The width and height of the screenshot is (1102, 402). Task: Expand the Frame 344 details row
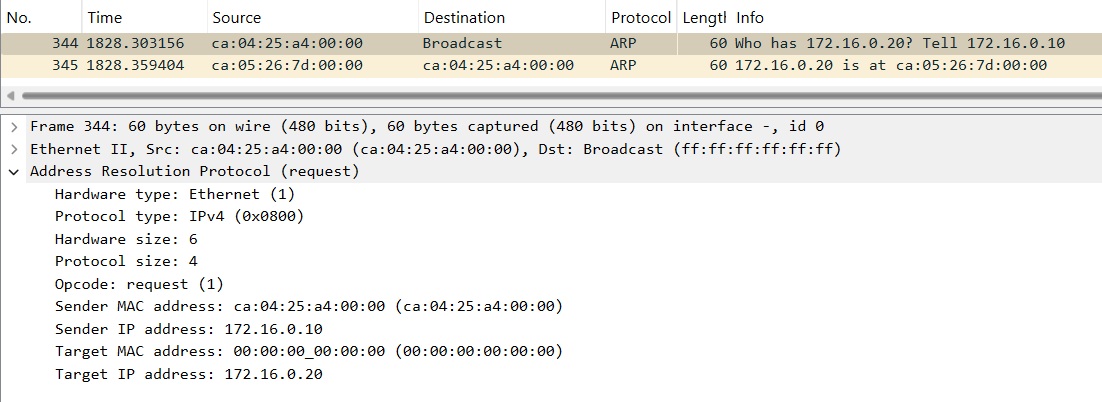pyautogui.click(x=14, y=127)
